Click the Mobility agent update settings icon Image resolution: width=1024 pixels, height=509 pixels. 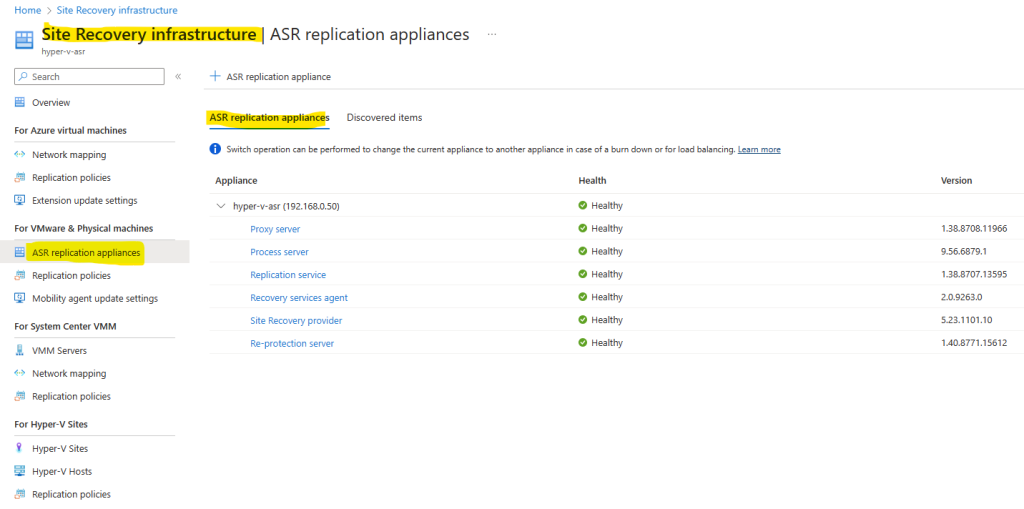click(20, 299)
